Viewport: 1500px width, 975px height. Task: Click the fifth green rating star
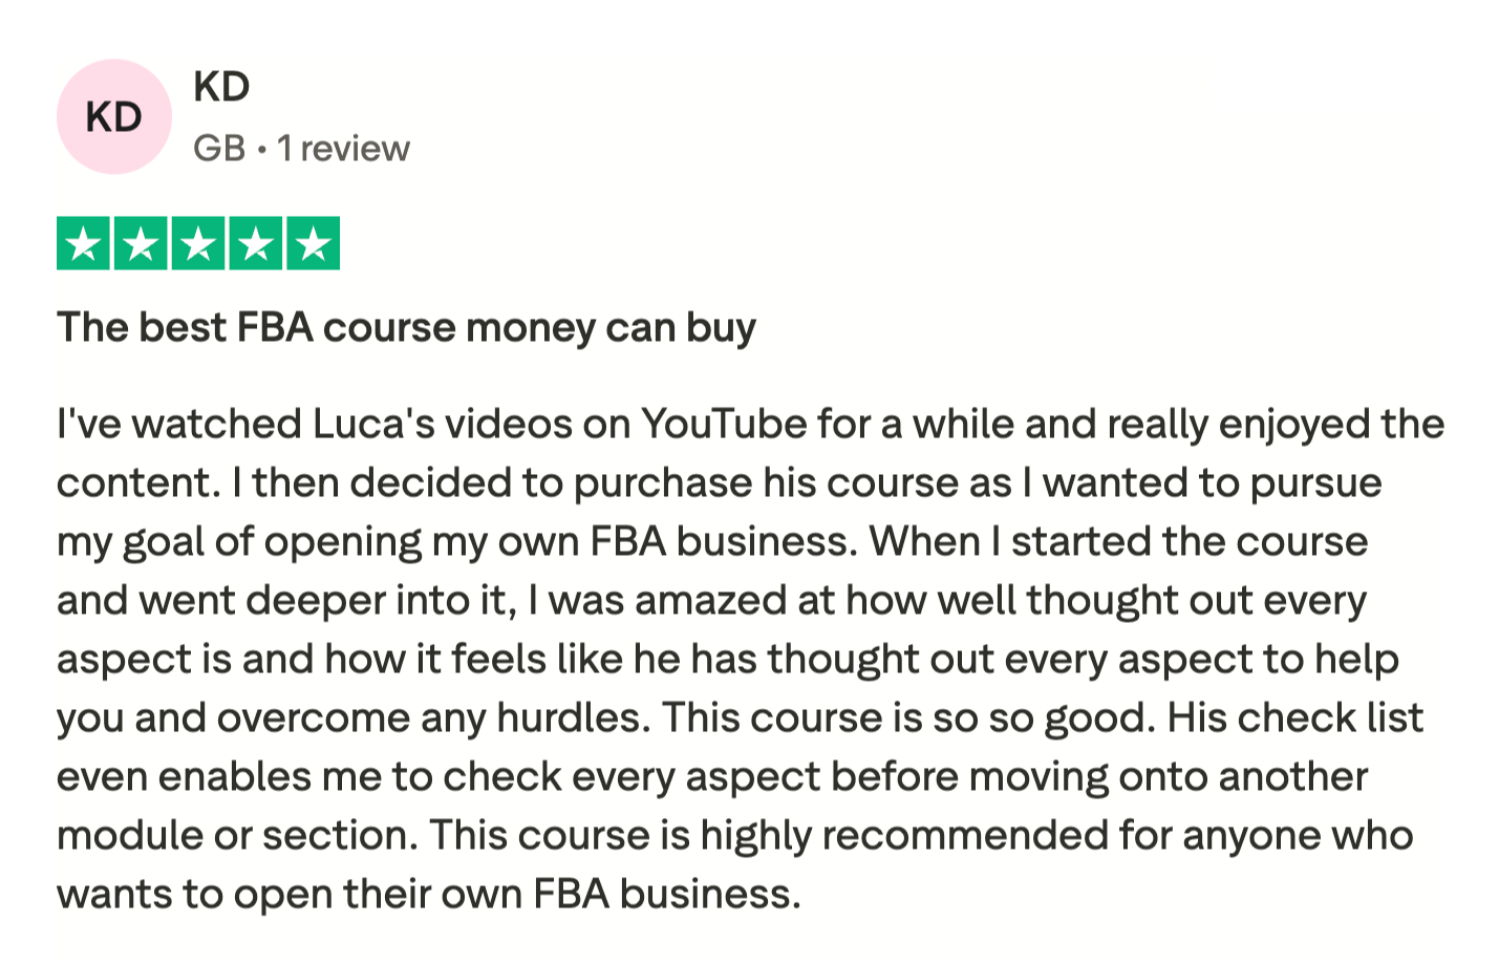point(314,243)
